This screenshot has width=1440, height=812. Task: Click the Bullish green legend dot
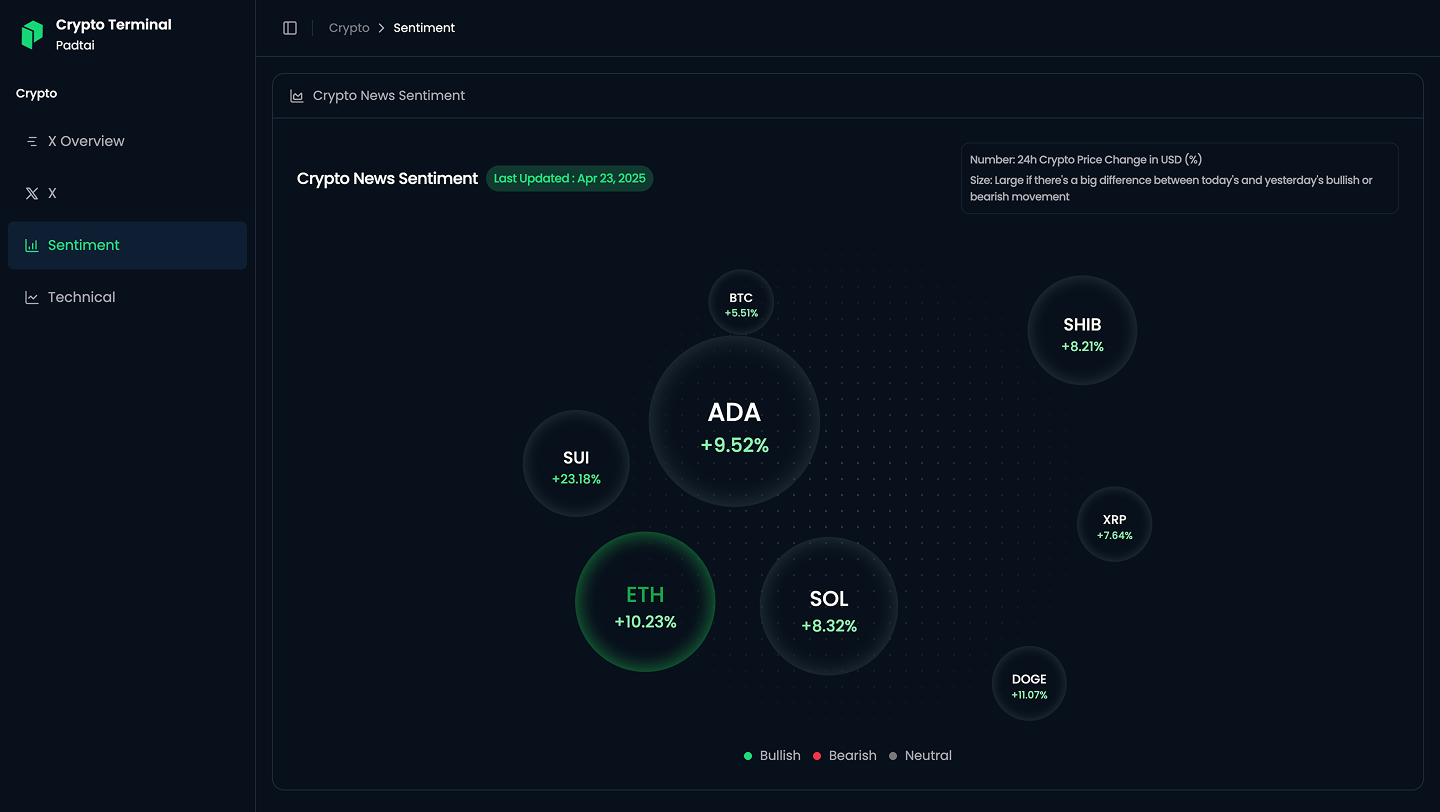pyautogui.click(x=746, y=756)
